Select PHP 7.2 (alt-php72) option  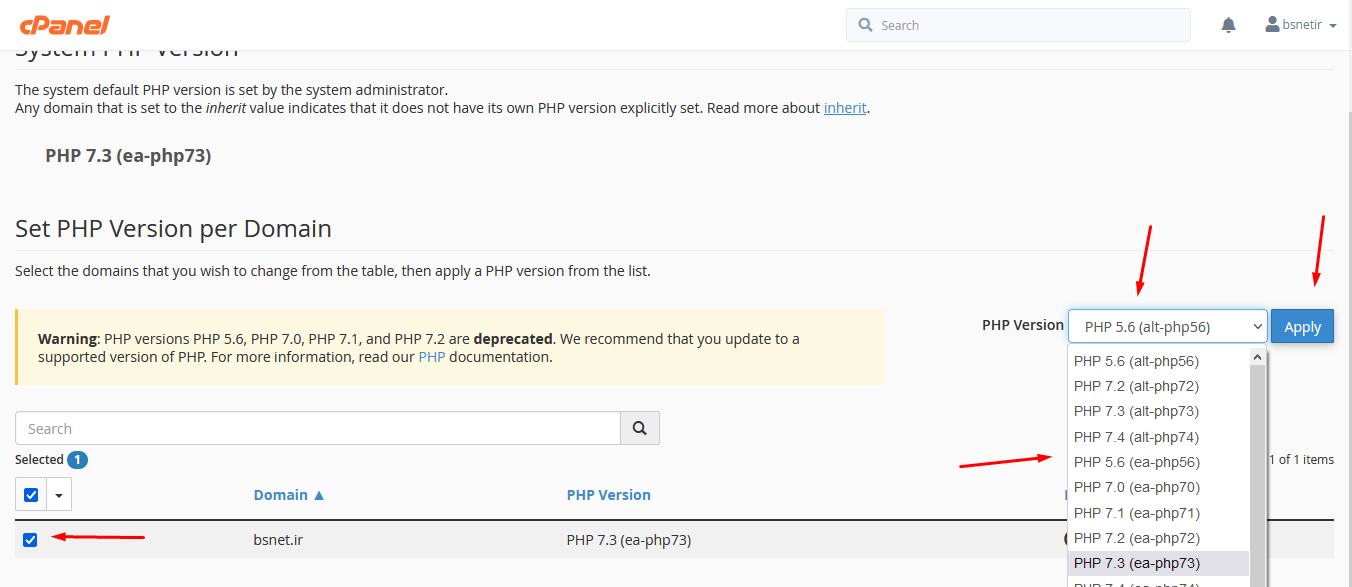click(1159, 386)
